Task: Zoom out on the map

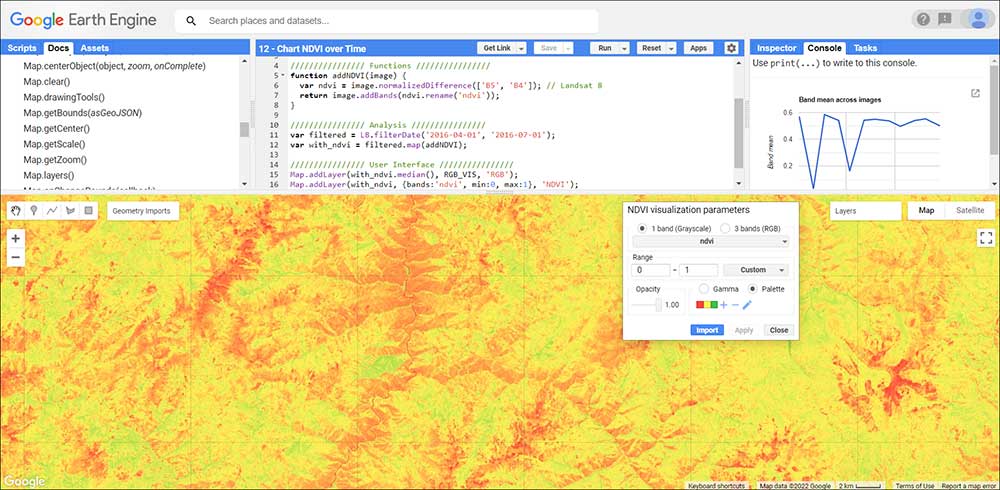Action: 16,258
